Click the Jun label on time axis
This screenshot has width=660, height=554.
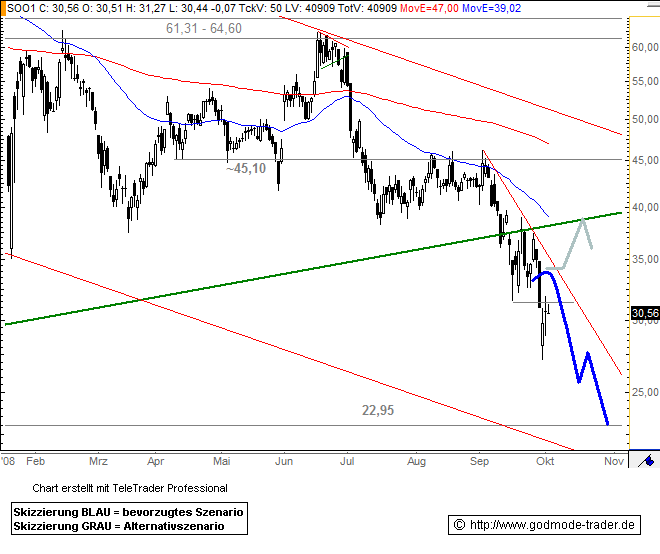[x=284, y=461]
